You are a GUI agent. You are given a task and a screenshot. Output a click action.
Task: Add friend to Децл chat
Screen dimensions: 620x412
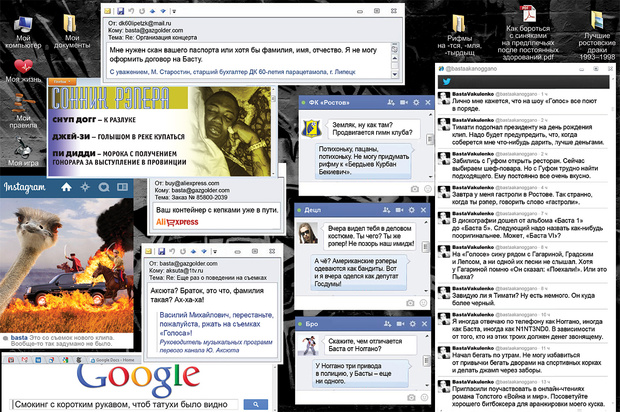(x=387, y=210)
